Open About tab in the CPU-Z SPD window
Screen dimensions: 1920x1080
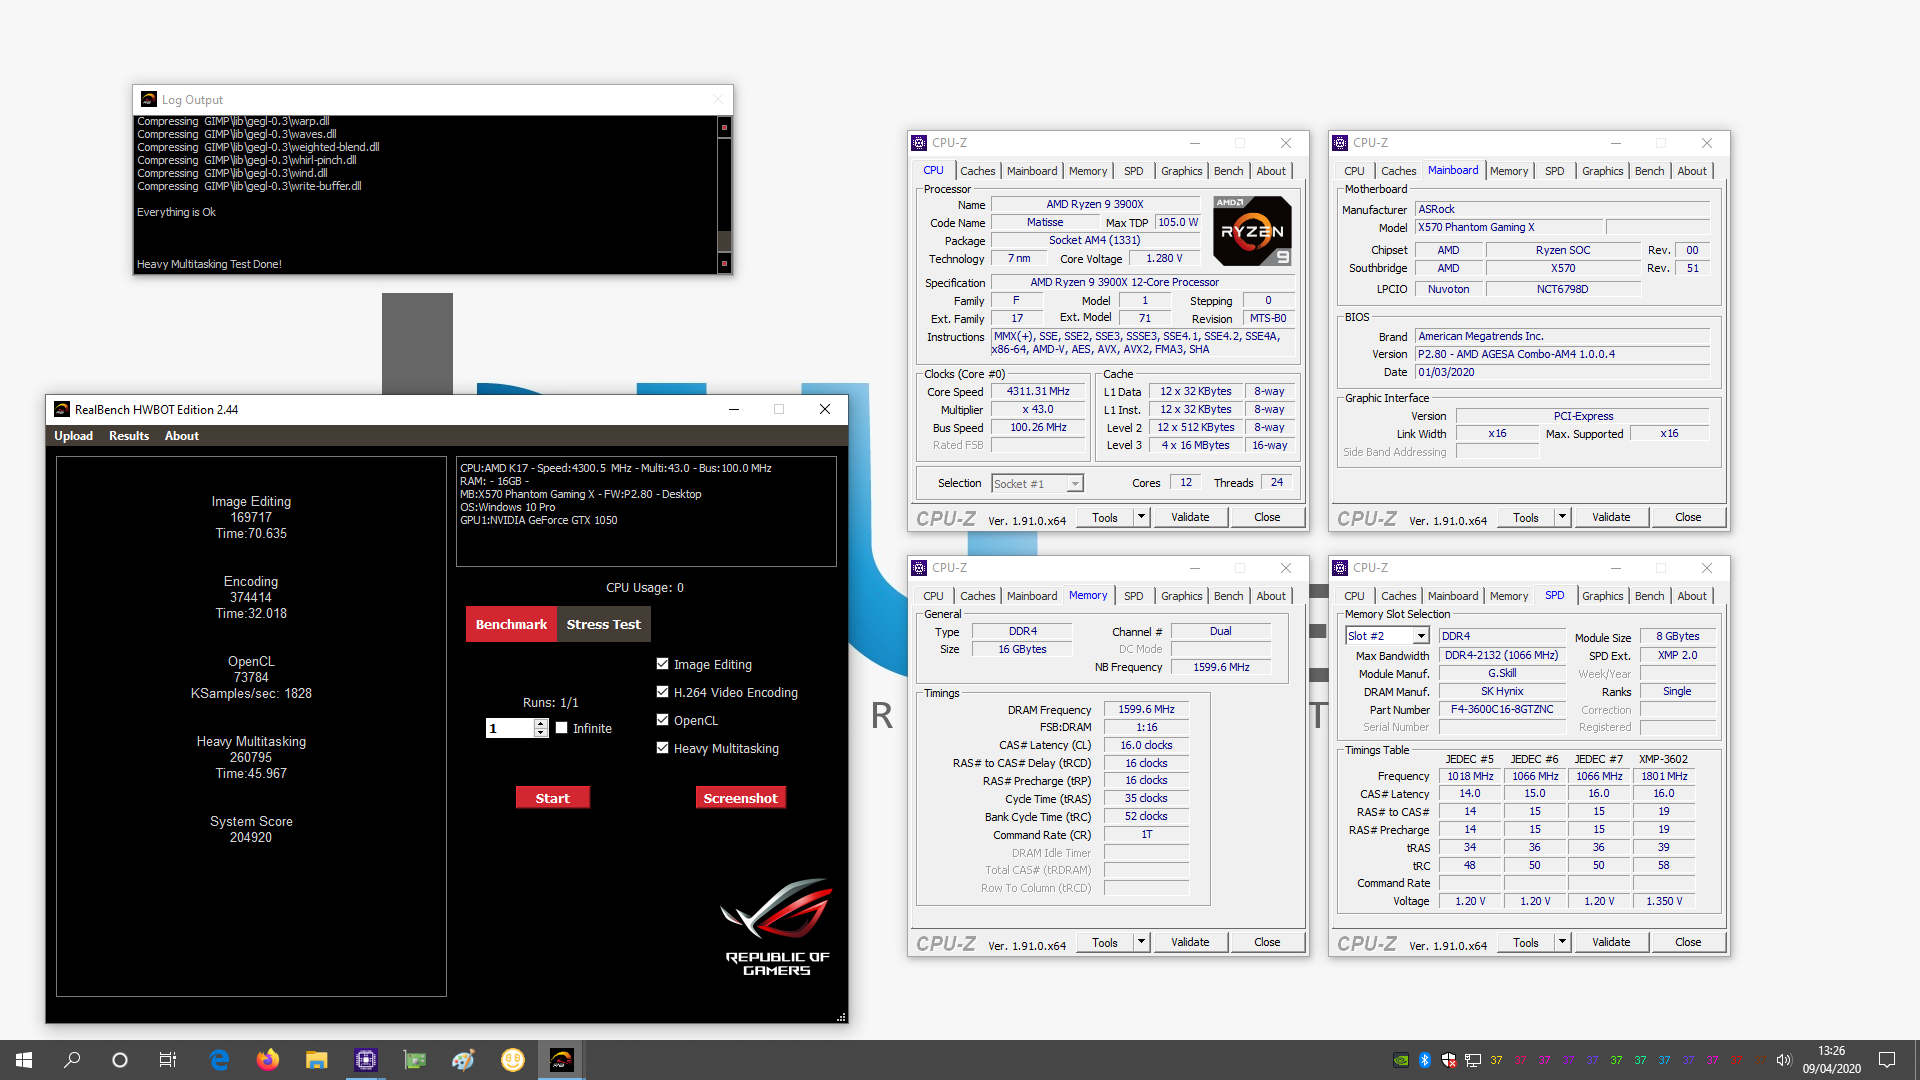tap(1692, 596)
